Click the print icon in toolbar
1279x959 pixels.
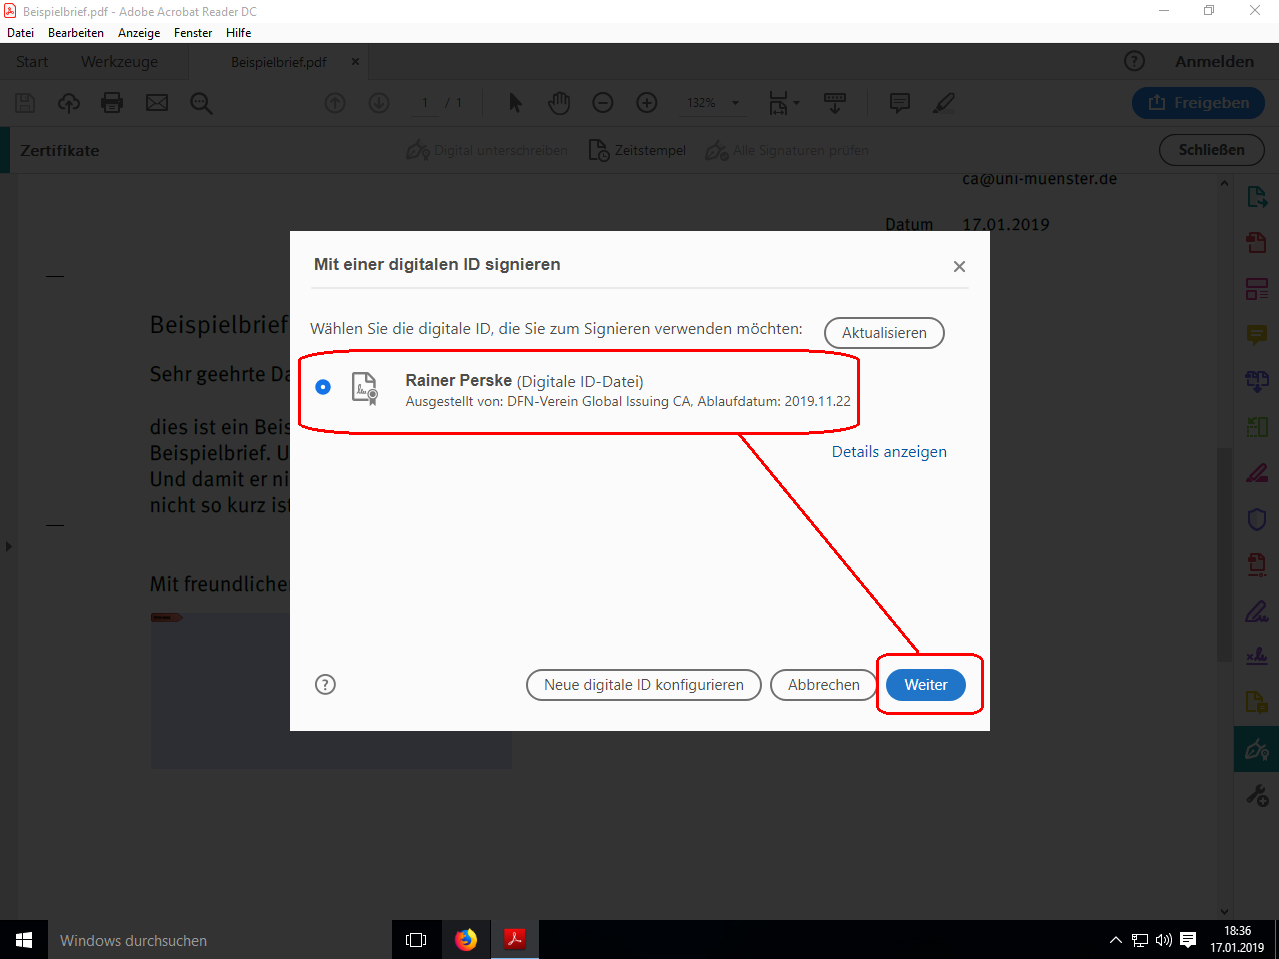click(112, 103)
